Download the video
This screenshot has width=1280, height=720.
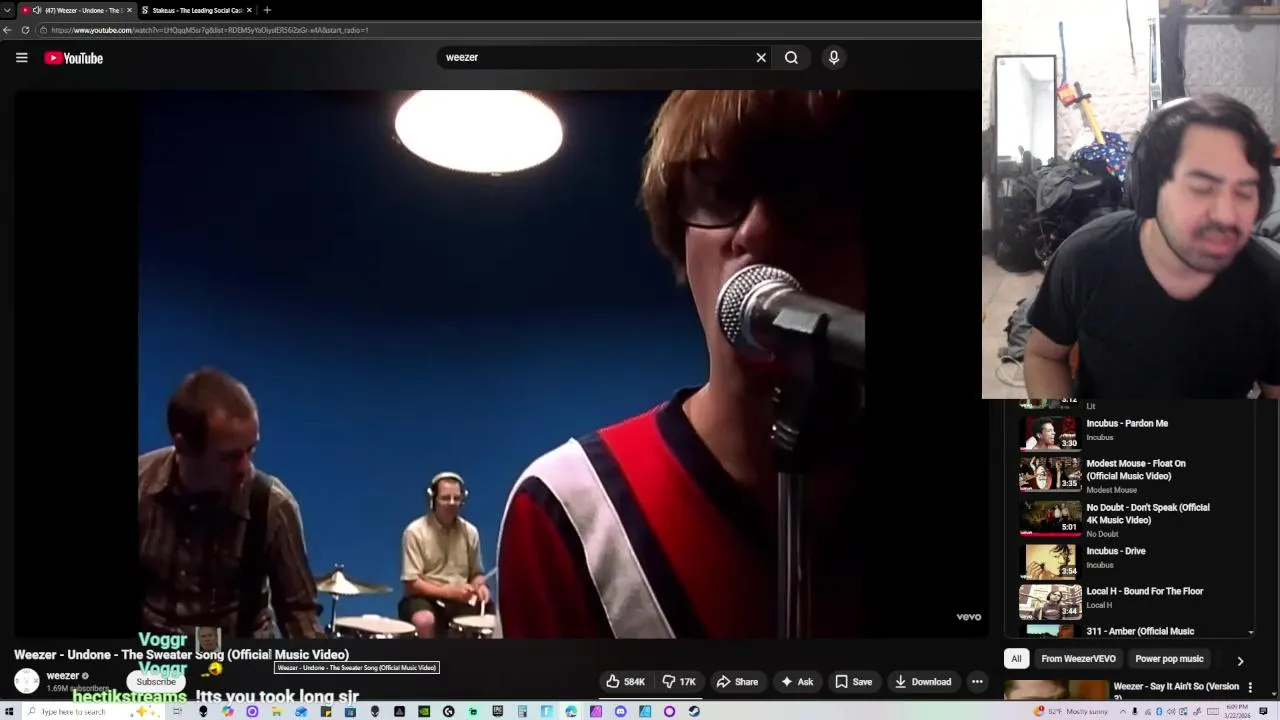[x=922, y=682]
